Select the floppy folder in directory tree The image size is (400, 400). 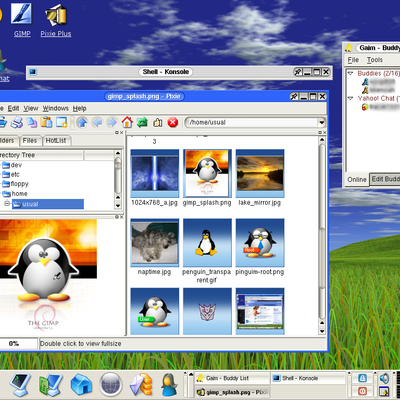pos(15,184)
